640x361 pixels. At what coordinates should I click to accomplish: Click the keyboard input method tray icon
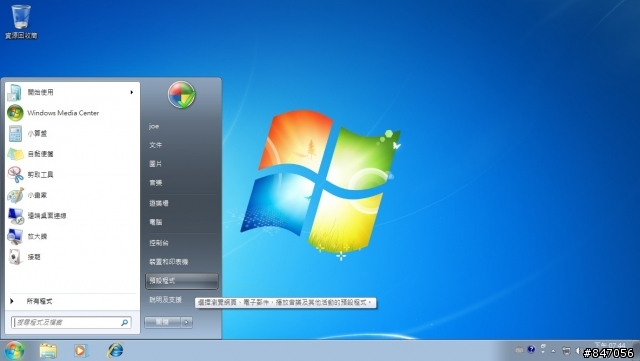click(x=519, y=350)
